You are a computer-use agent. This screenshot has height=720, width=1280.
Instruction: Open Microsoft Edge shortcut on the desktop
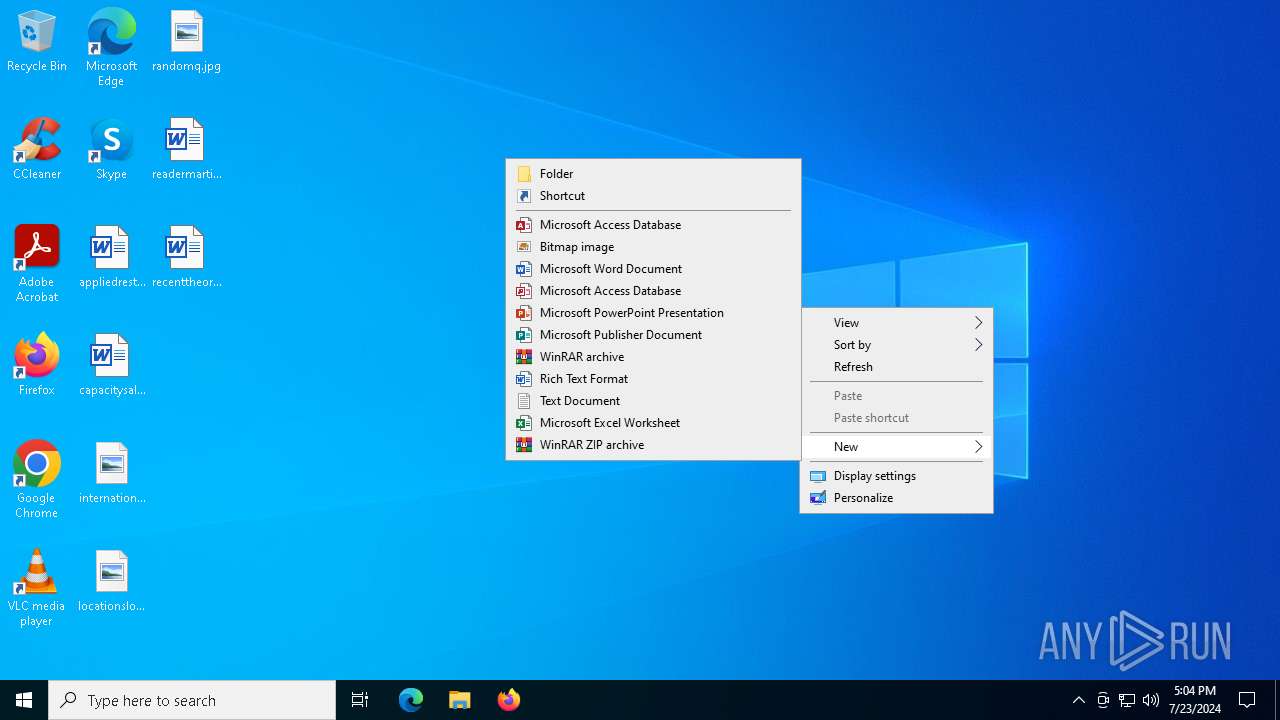pos(111,47)
